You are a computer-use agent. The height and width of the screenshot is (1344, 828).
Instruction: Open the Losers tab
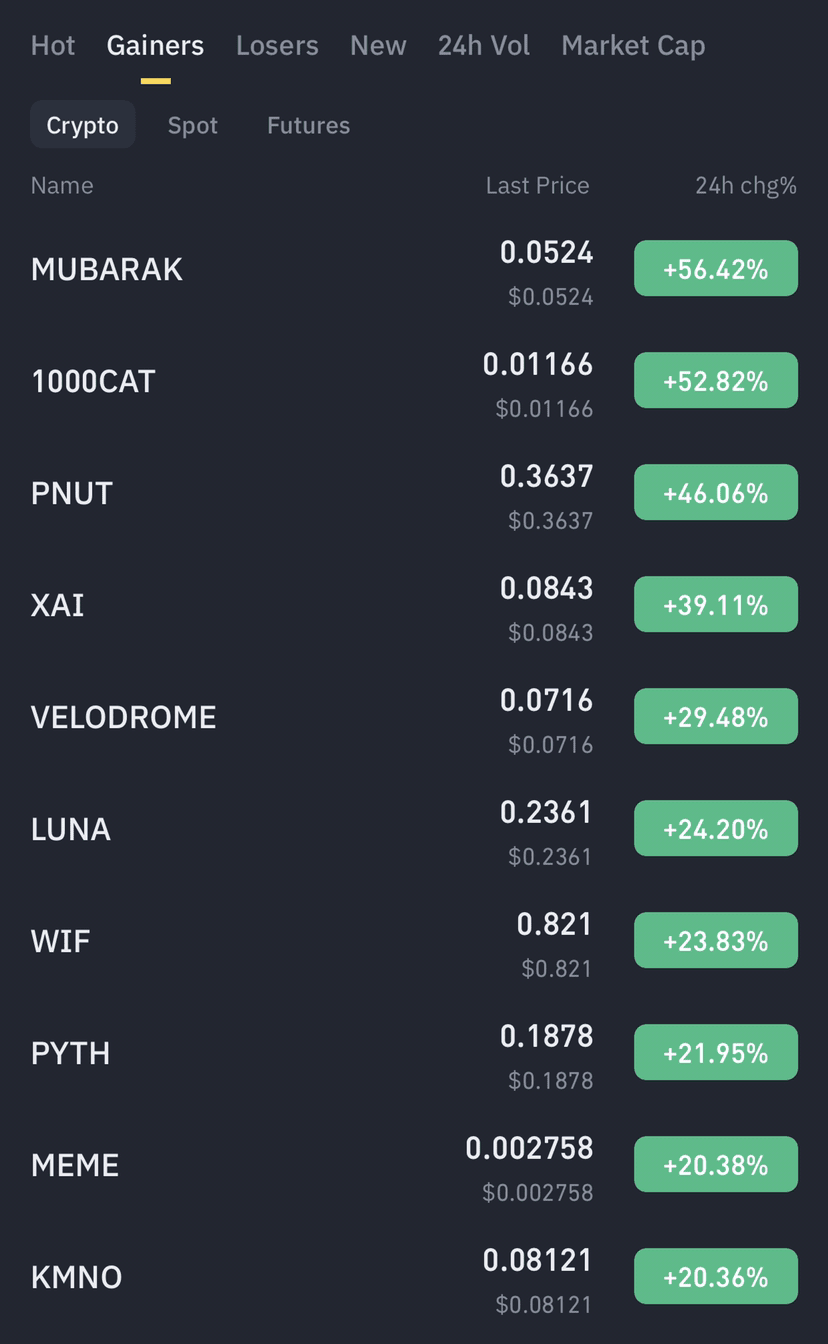pos(277,45)
